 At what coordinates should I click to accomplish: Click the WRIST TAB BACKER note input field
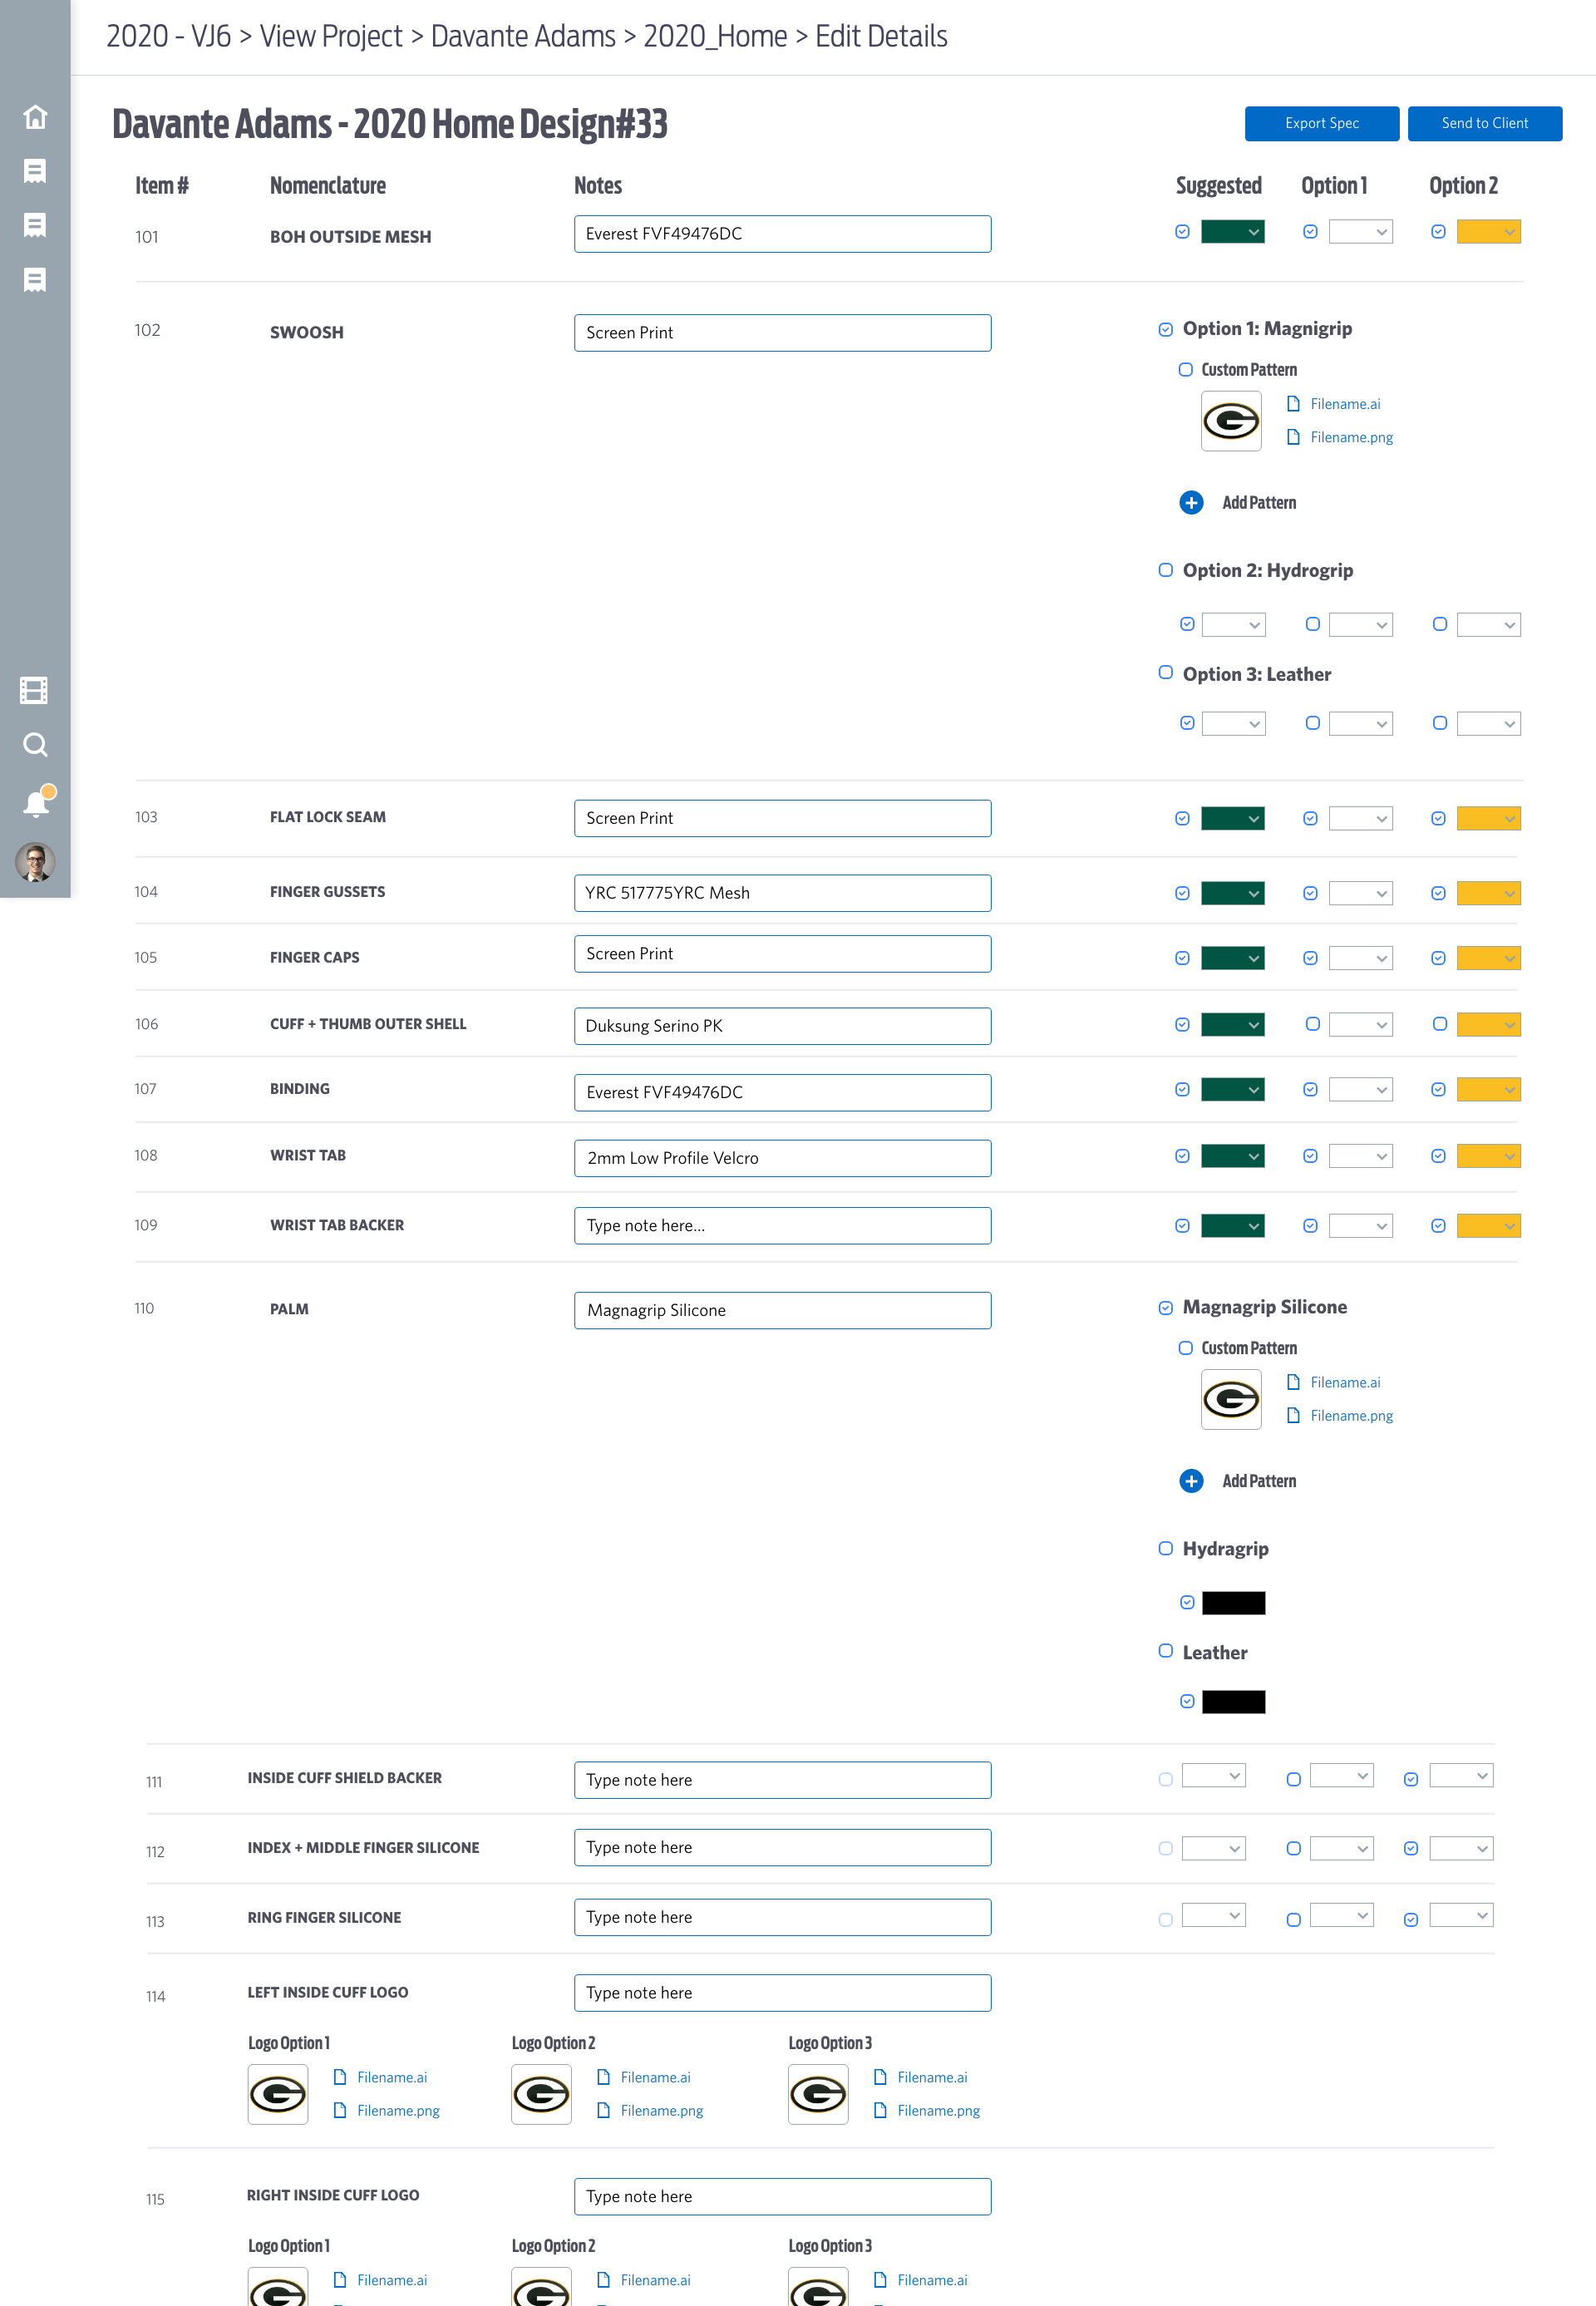tap(782, 1225)
